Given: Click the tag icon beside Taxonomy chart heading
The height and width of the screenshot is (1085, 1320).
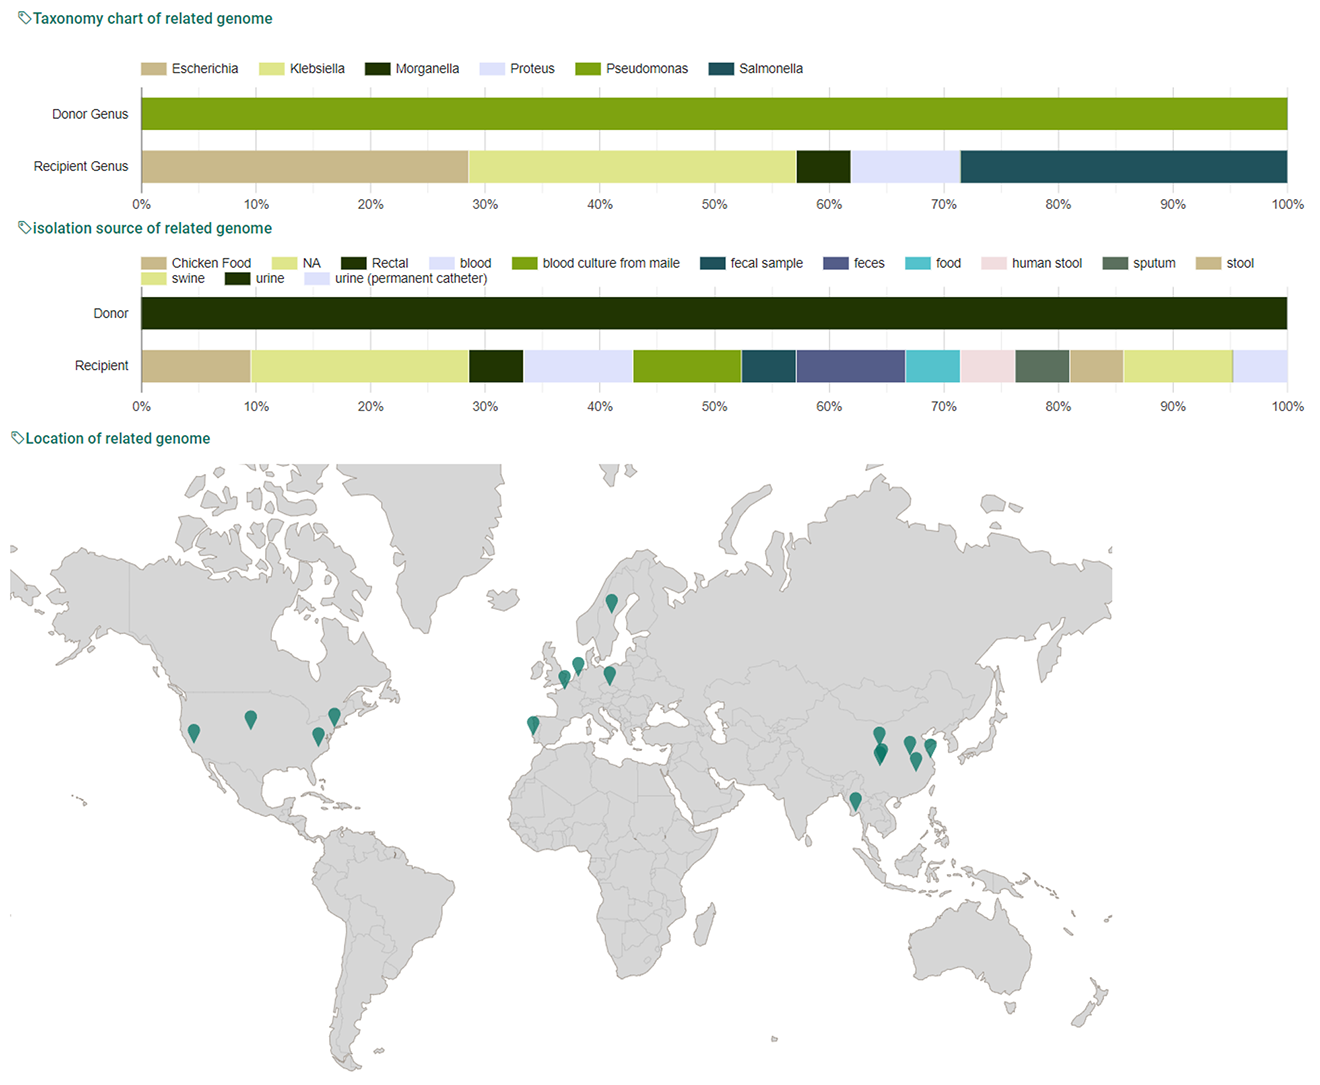Looking at the screenshot, I should pos(25,18).
